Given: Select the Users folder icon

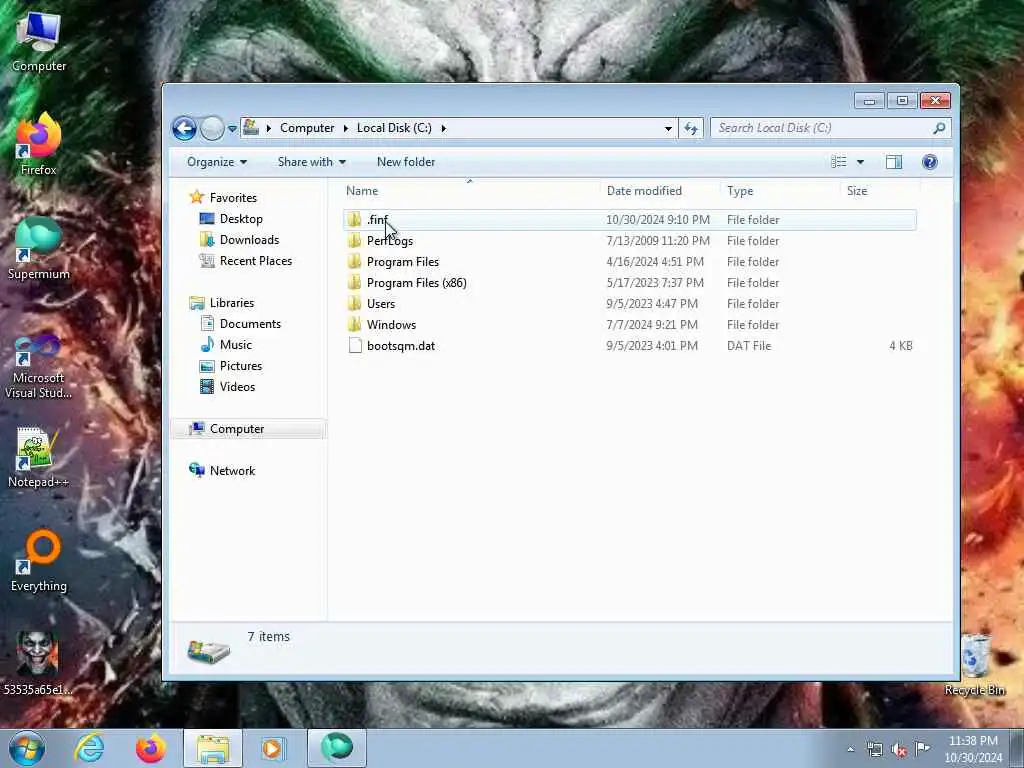Looking at the screenshot, I should click(x=355, y=303).
